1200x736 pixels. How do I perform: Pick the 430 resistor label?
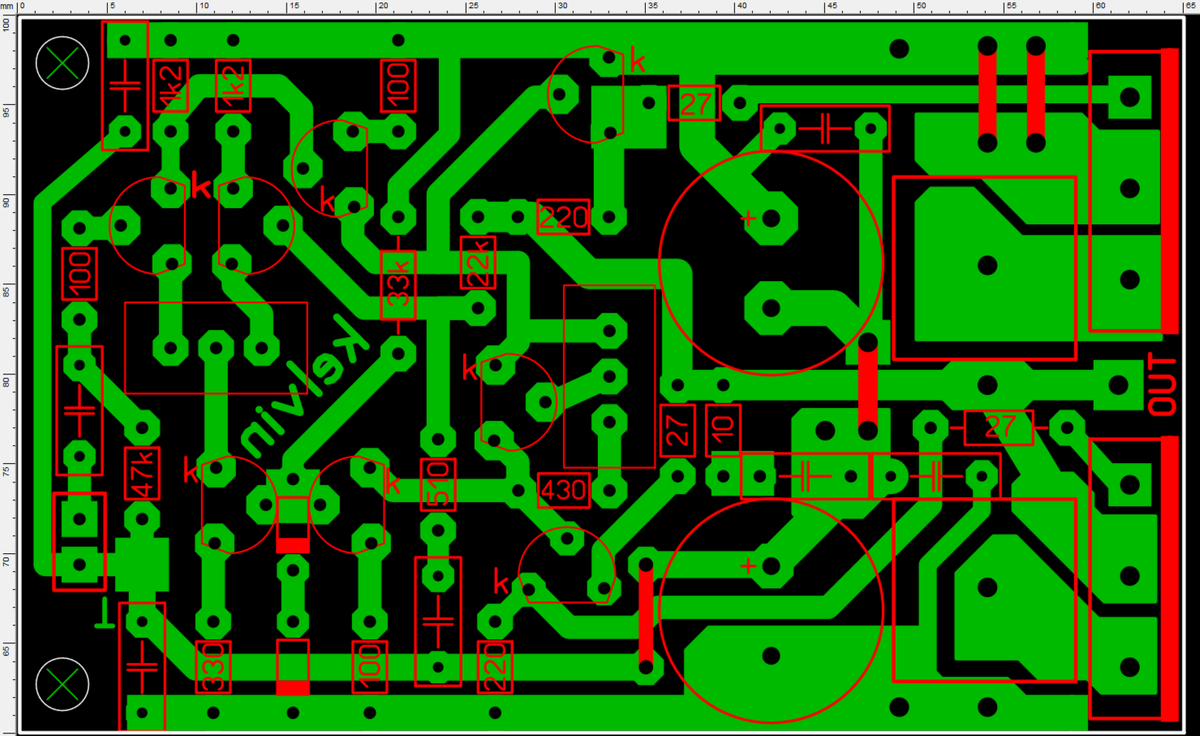point(563,489)
